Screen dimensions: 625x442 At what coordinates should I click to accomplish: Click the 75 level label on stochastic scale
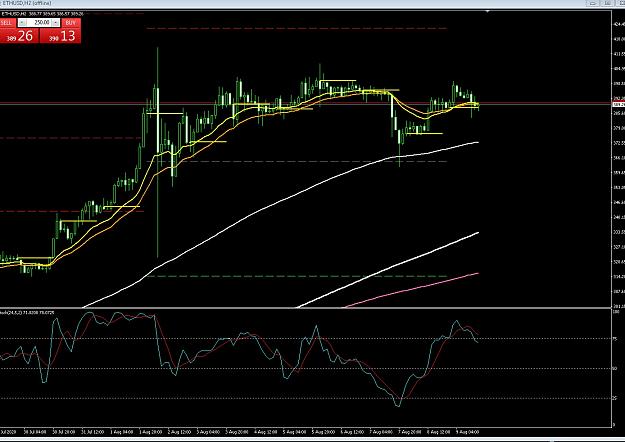pos(615,339)
